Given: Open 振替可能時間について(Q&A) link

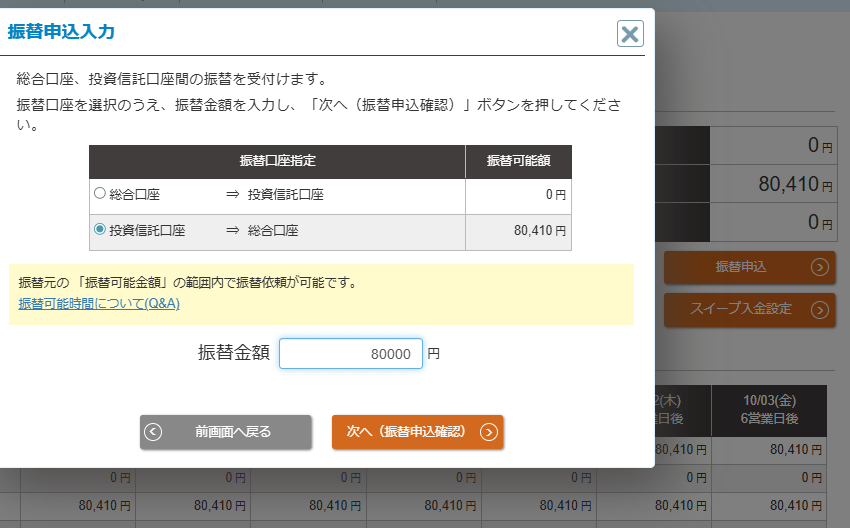Looking at the screenshot, I should click(99, 304).
